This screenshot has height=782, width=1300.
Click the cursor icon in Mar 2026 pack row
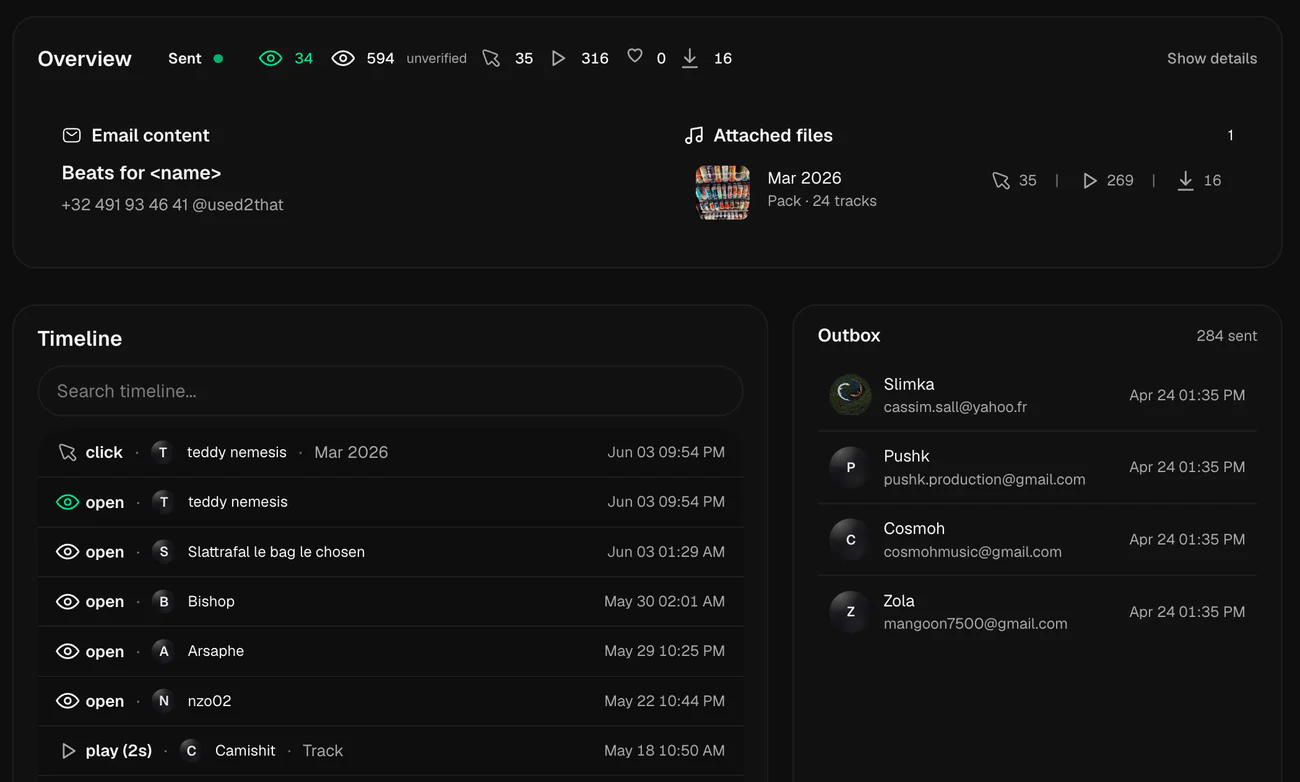[1001, 180]
